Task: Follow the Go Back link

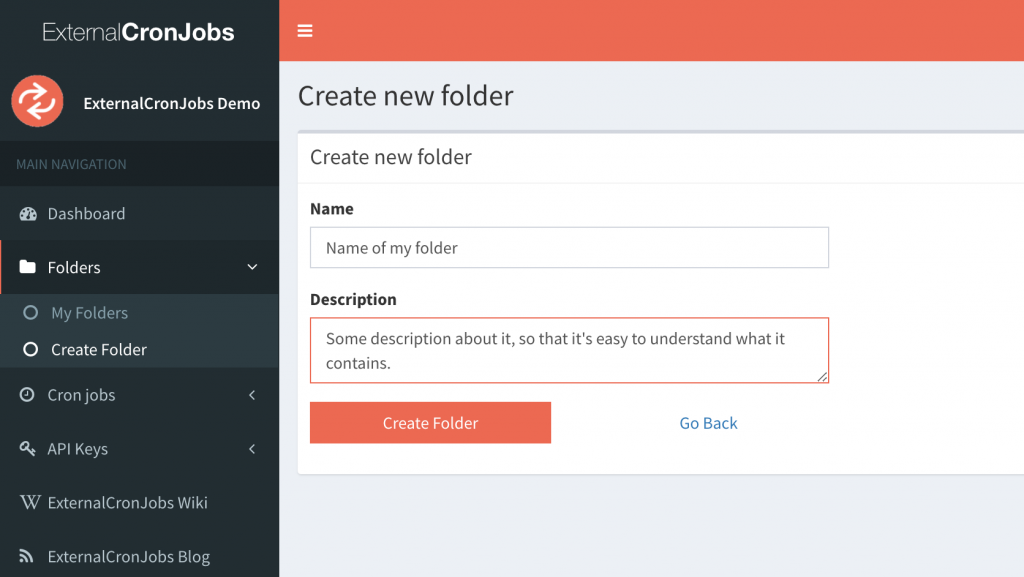Action: click(x=708, y=423)
